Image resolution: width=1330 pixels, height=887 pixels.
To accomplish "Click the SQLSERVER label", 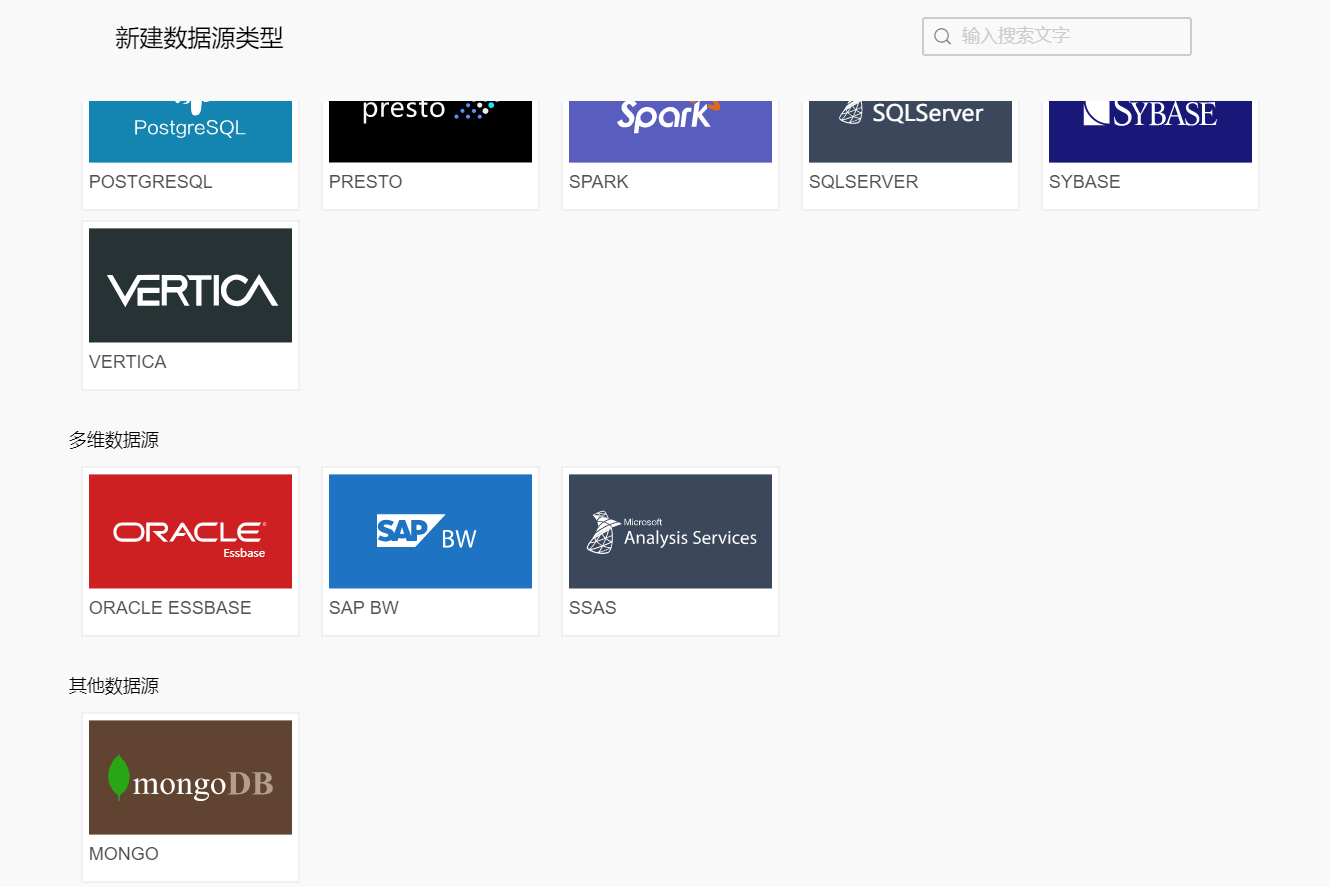I will click(864, 182).
